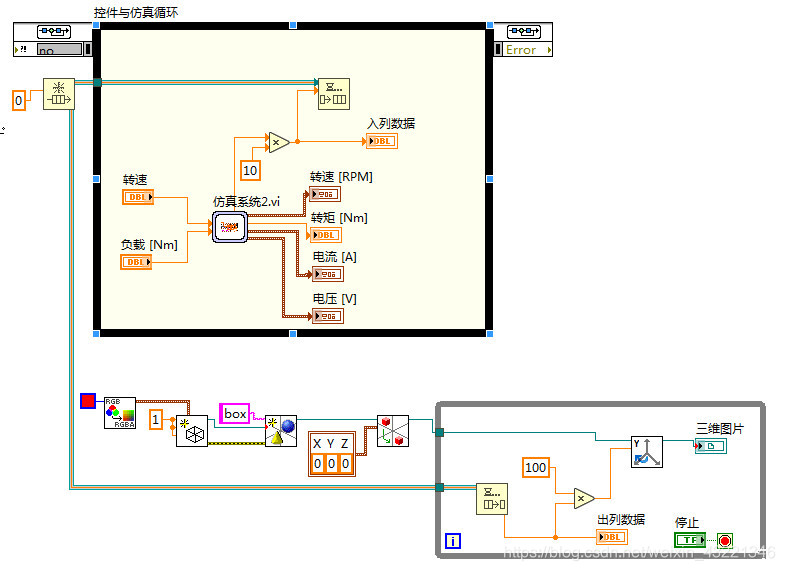The image size is (785, 571).
Task: Select the Create Box geometry node
Action: click(192, 431)
